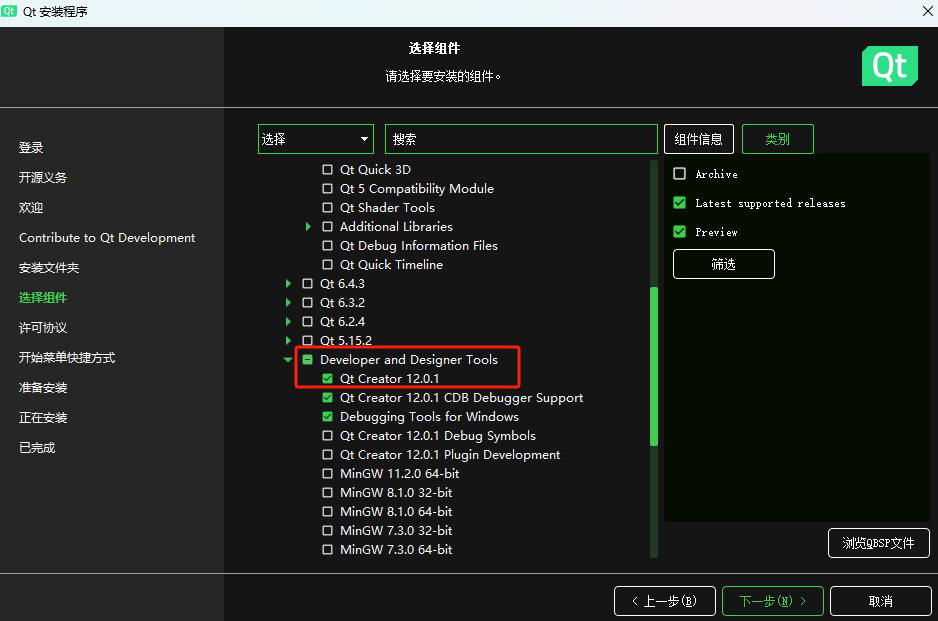Select the MinGW 11.2.0 64-bit checkbox
The image size is (938, 621).
pos(327,473)
